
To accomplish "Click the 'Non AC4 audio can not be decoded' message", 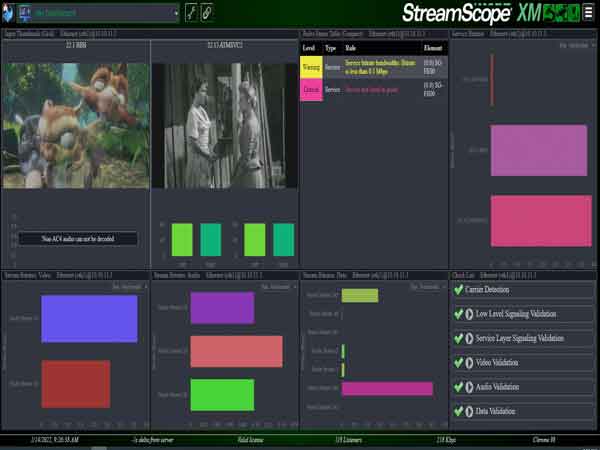I will pyautogui.click(x=78, y=239).
